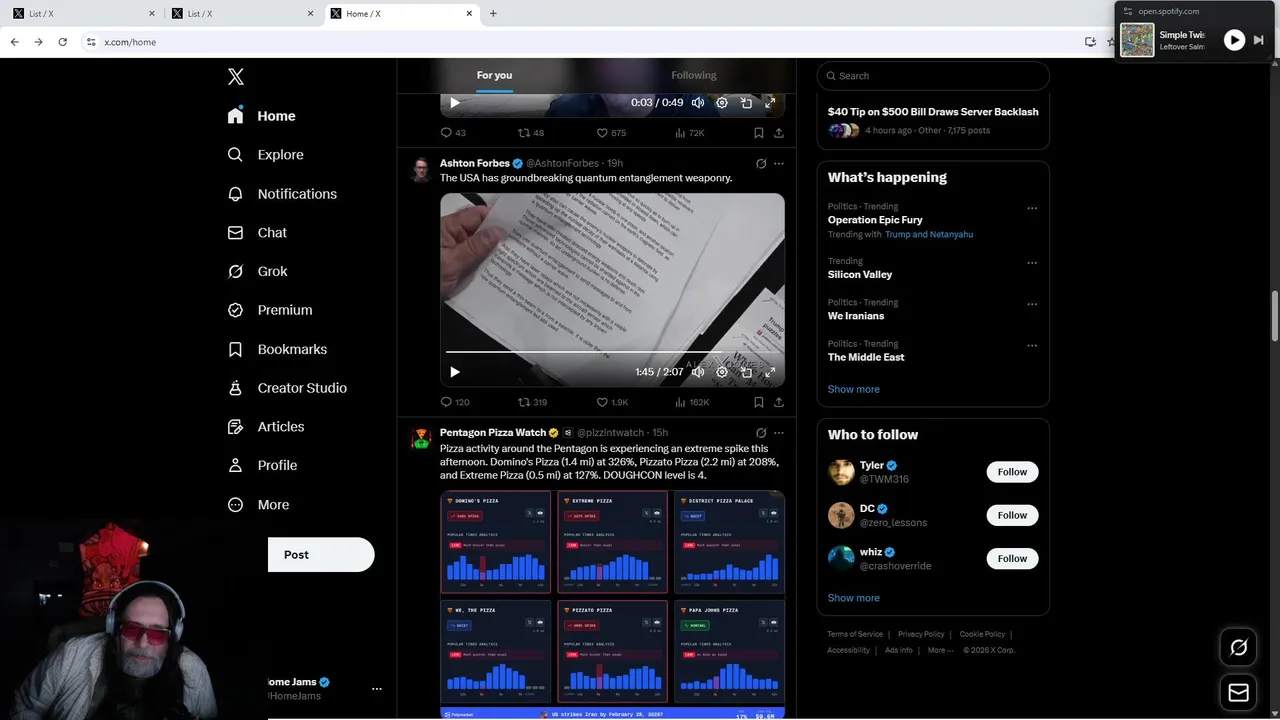Play the Ashton Forbes video
Viewport: 1280px width, 720px height.
click(x=455, y=372)
